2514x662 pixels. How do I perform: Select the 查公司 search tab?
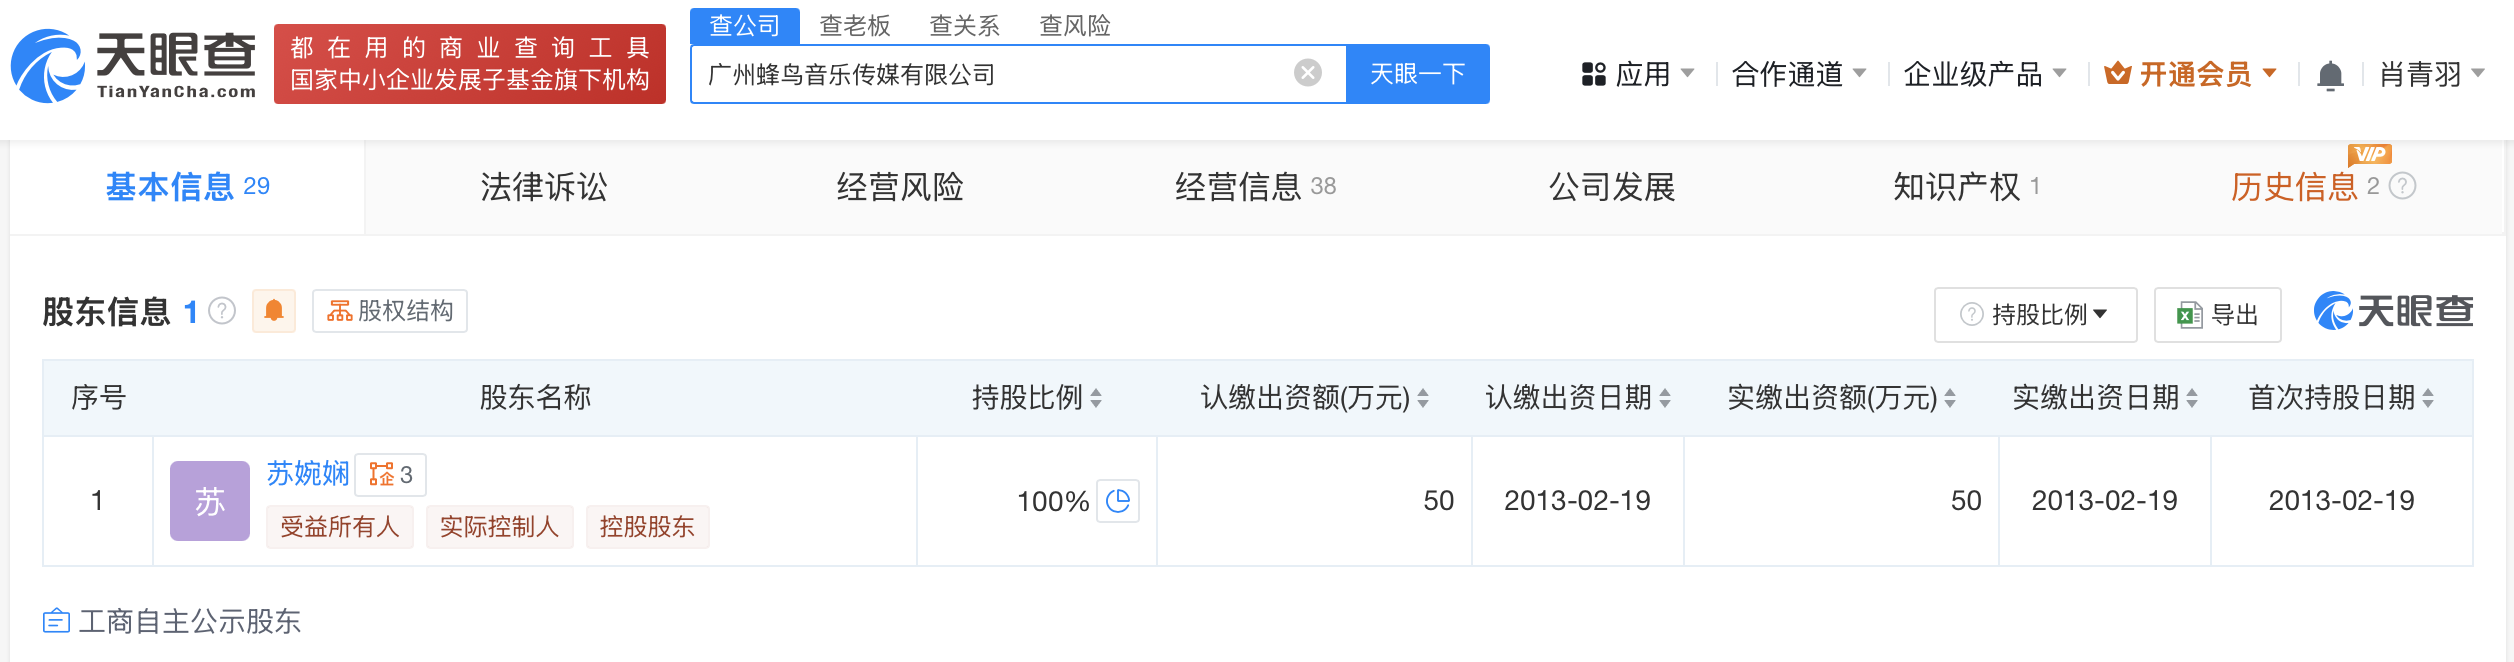point(745,26)
